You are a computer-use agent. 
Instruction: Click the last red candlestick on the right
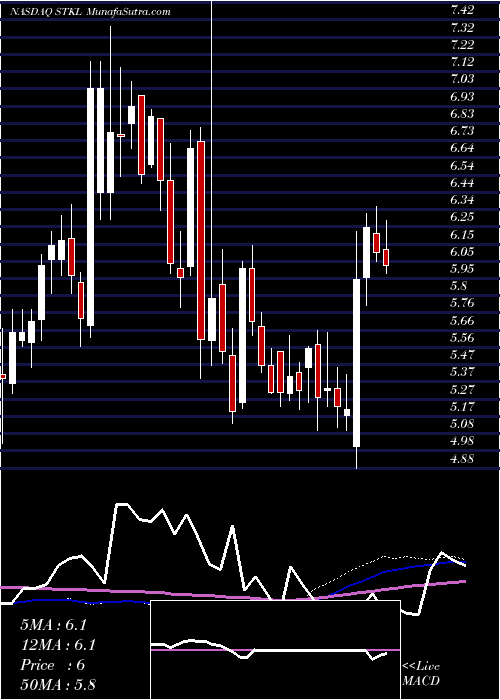pyautogui.click(x=386, y=257)
